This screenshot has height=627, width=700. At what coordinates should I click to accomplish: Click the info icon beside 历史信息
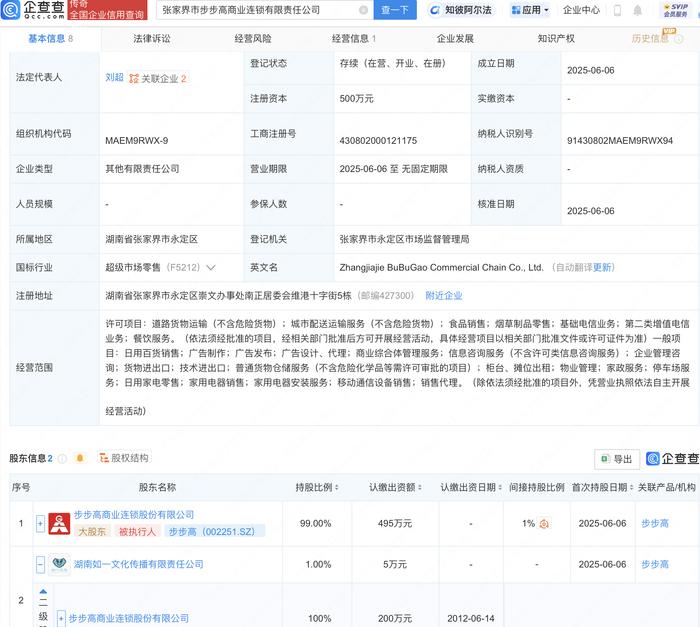[x=679, y=39]
